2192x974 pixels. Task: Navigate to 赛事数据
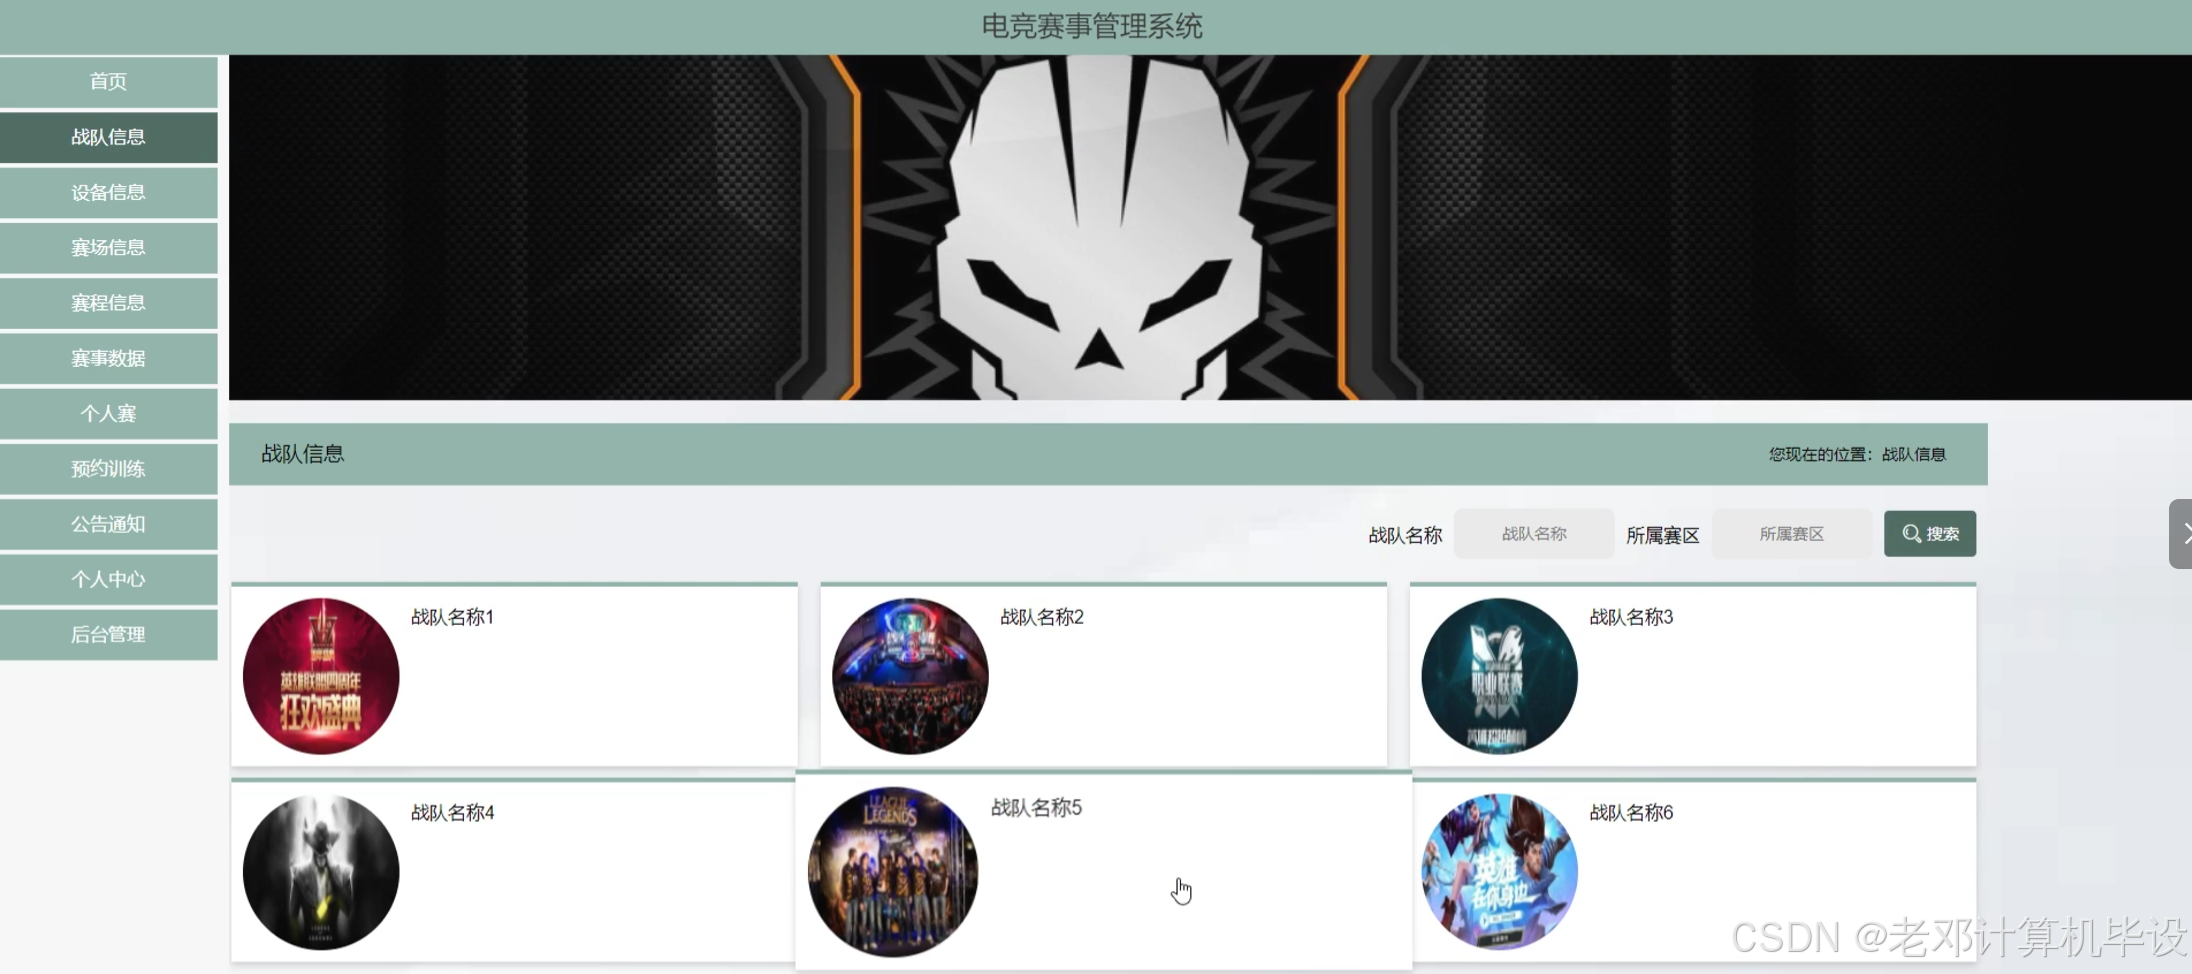coord(108,359)
